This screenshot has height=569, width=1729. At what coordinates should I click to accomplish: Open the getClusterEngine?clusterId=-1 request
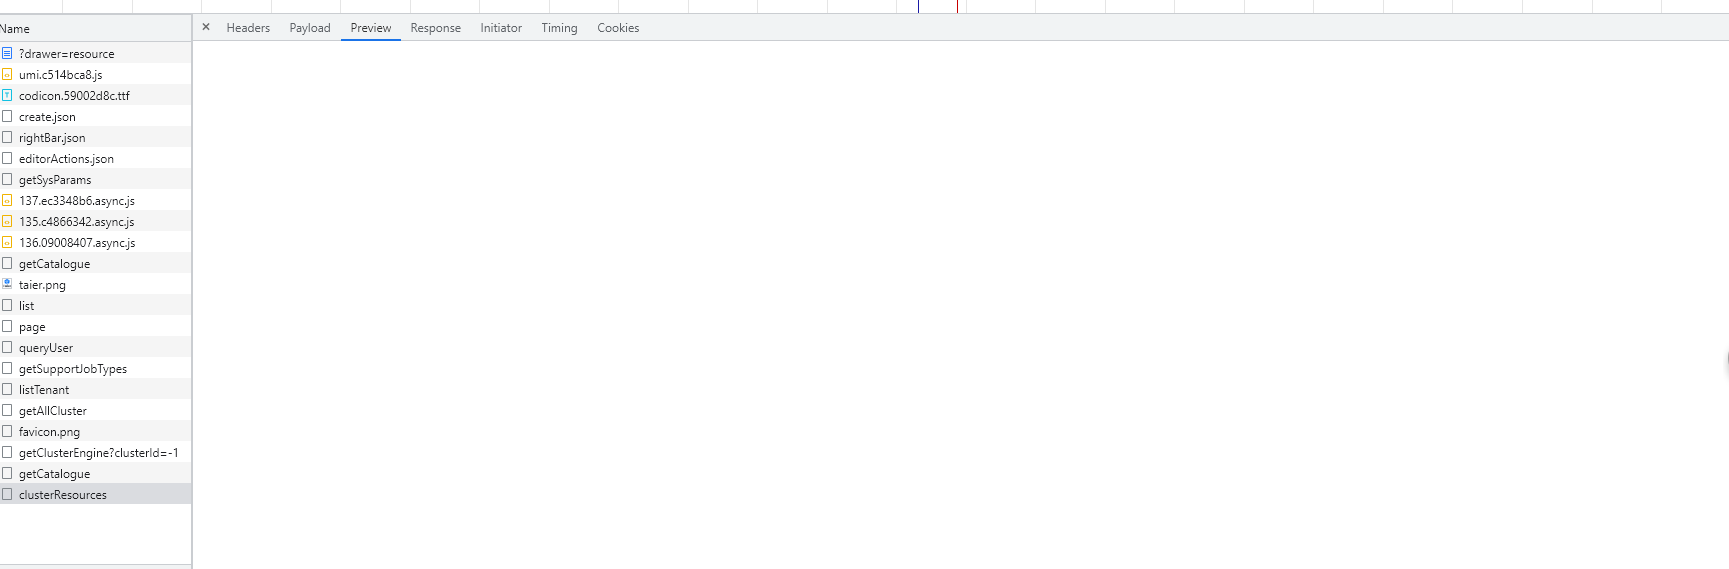click(96, 453)
